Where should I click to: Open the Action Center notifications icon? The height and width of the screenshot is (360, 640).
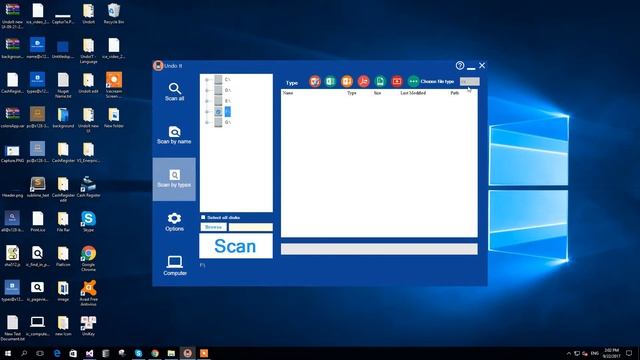coord(629,353)
